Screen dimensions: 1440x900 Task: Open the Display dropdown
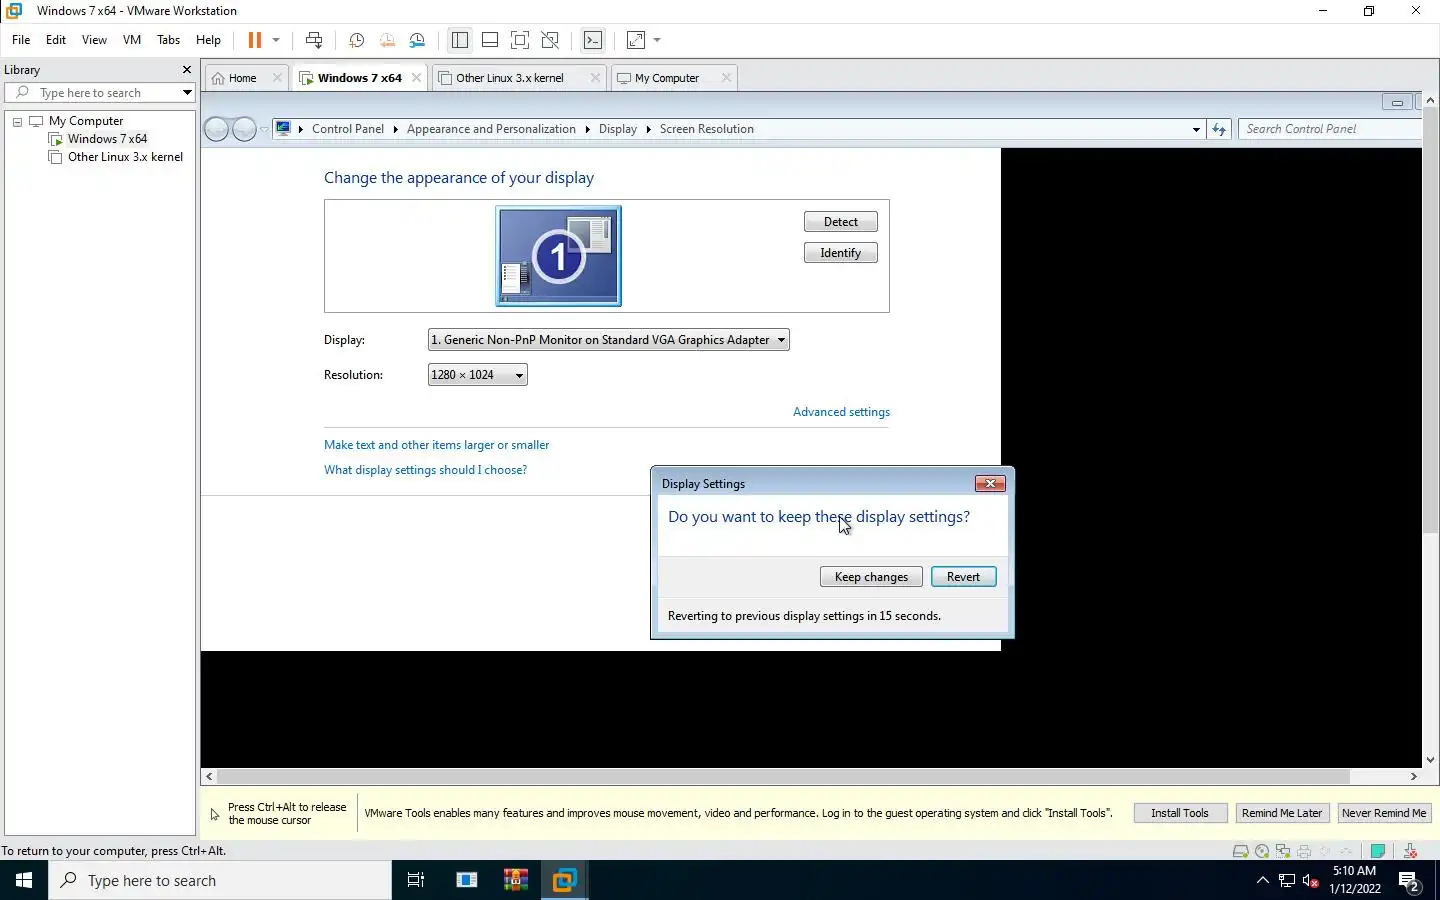pyautogui.click(x=608, y=340)
